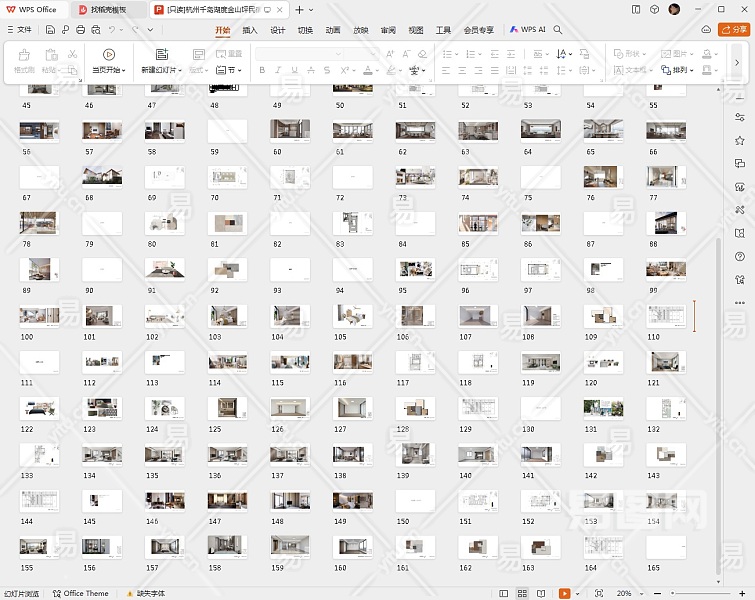Expand the 文件 file menu
This screenshot has width=755, height=600.
point(18,30)
